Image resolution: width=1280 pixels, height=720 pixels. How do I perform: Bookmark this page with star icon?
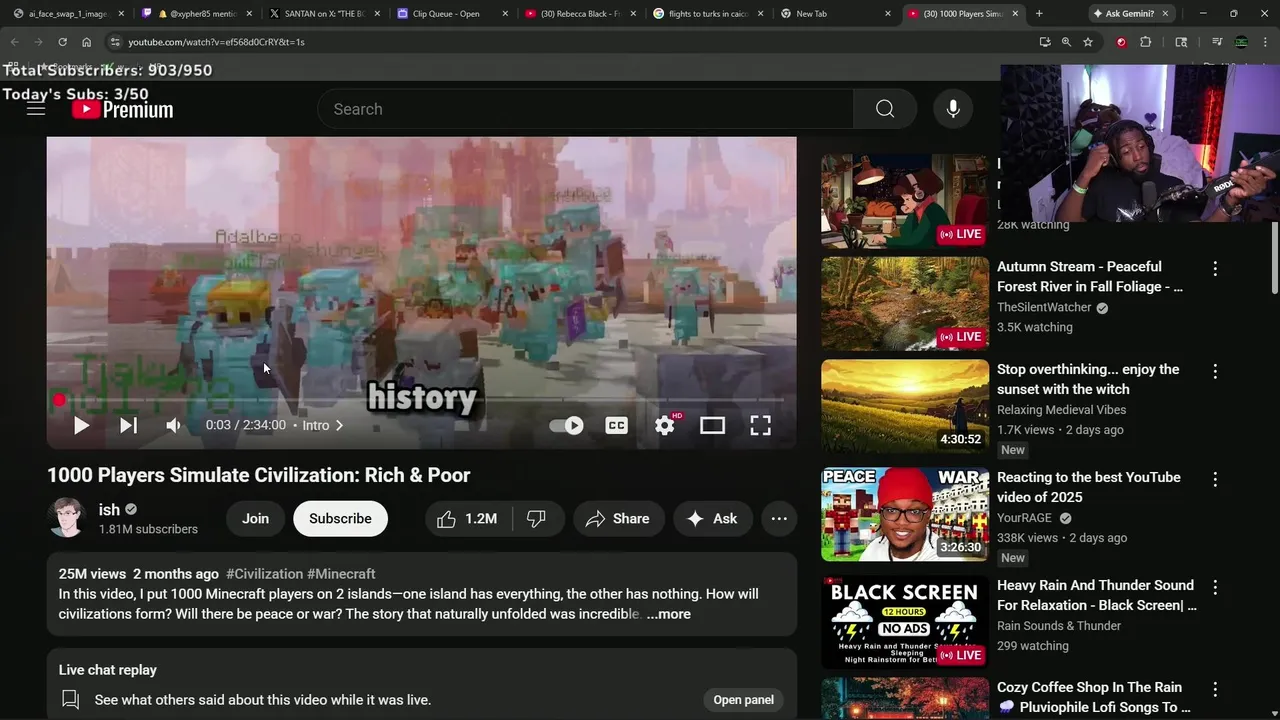point(1088,42)
